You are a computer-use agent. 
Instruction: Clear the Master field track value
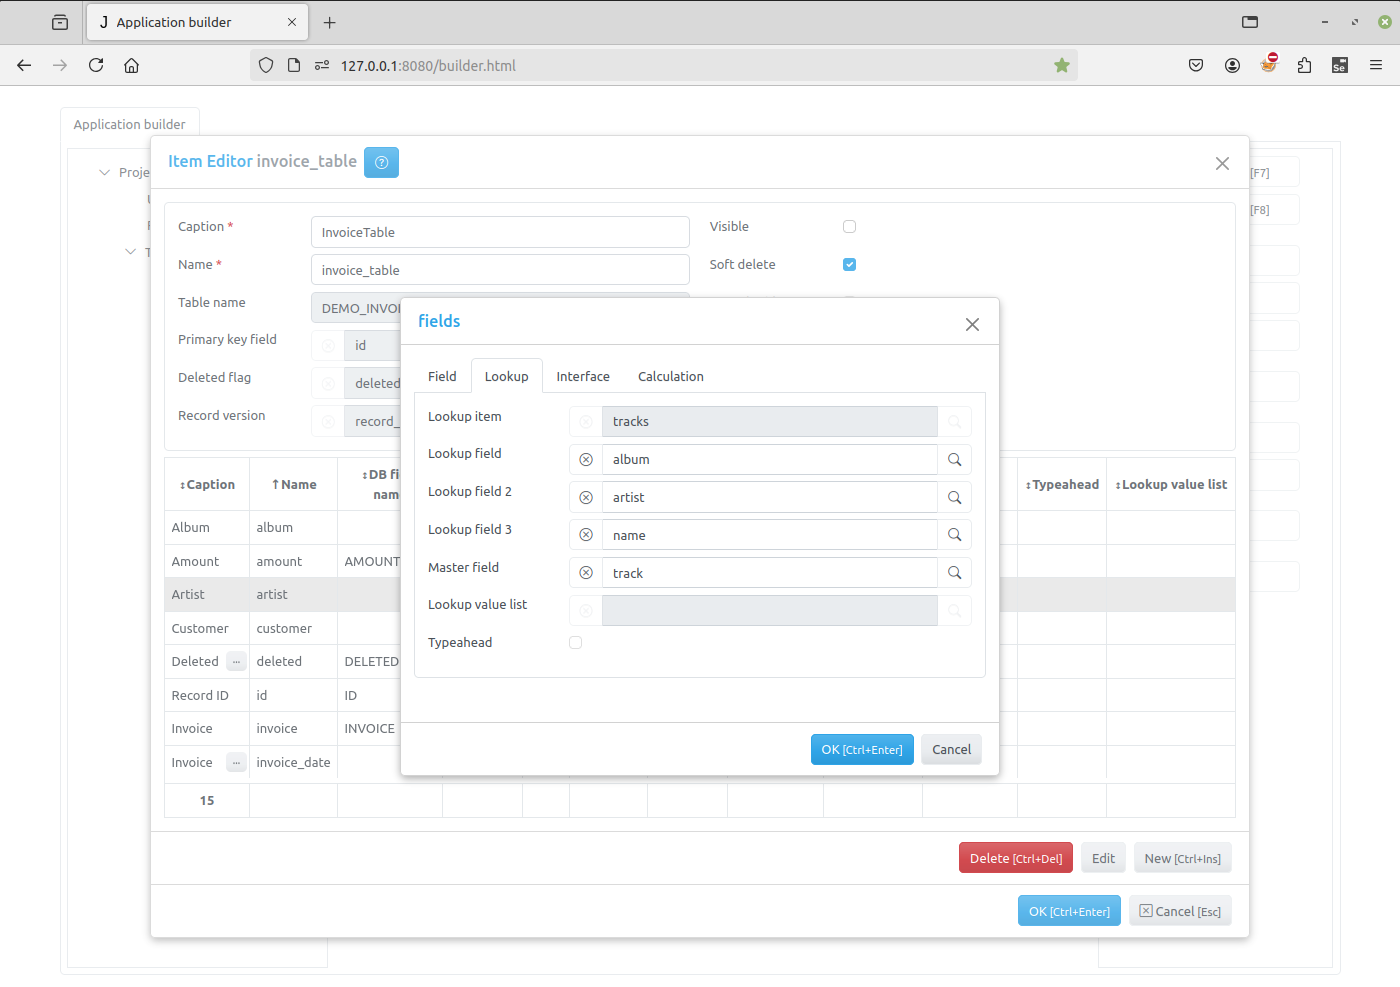click(586, 574)
